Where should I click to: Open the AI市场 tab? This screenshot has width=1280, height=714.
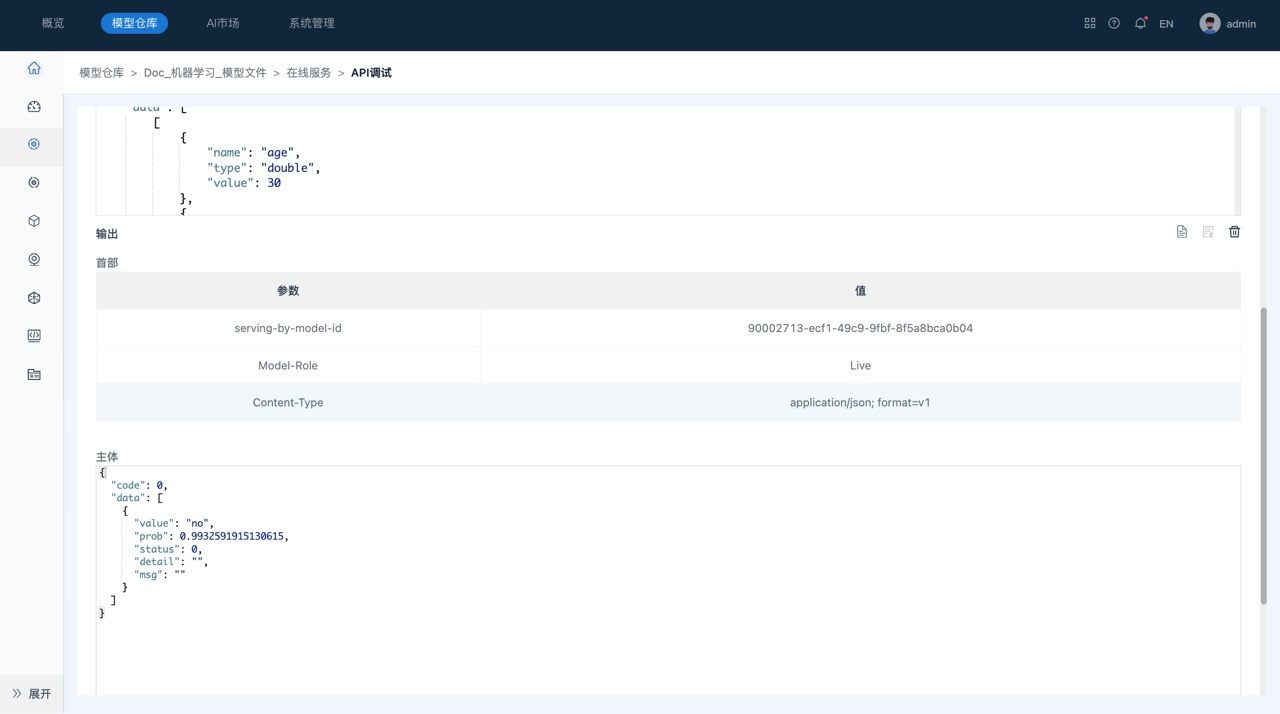[x=222, y=23]
